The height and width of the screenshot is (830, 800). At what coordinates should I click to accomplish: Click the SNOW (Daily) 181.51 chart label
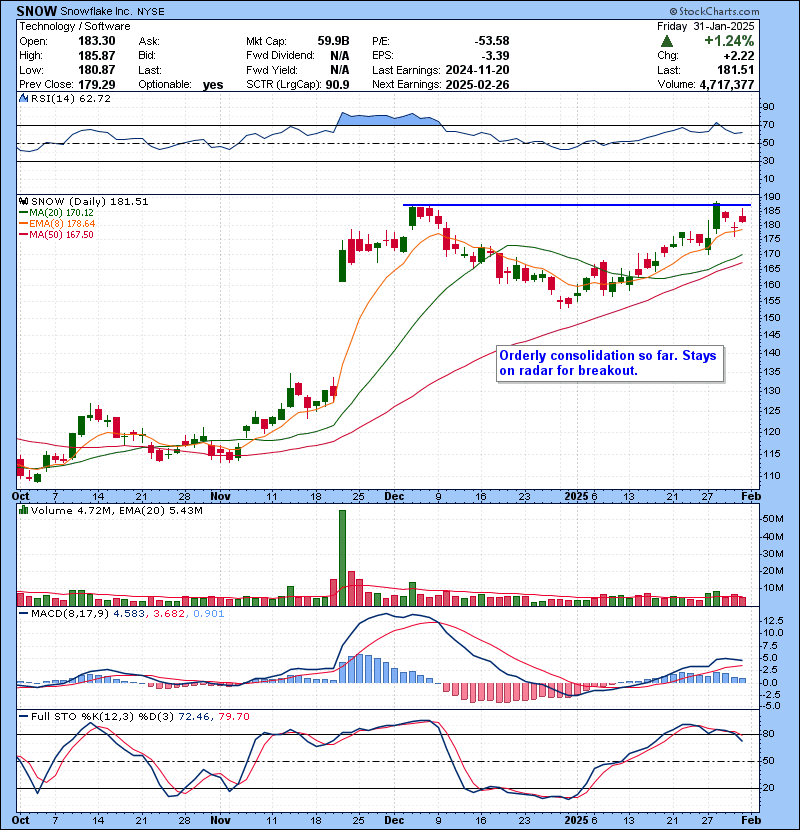tap(89, 201)
